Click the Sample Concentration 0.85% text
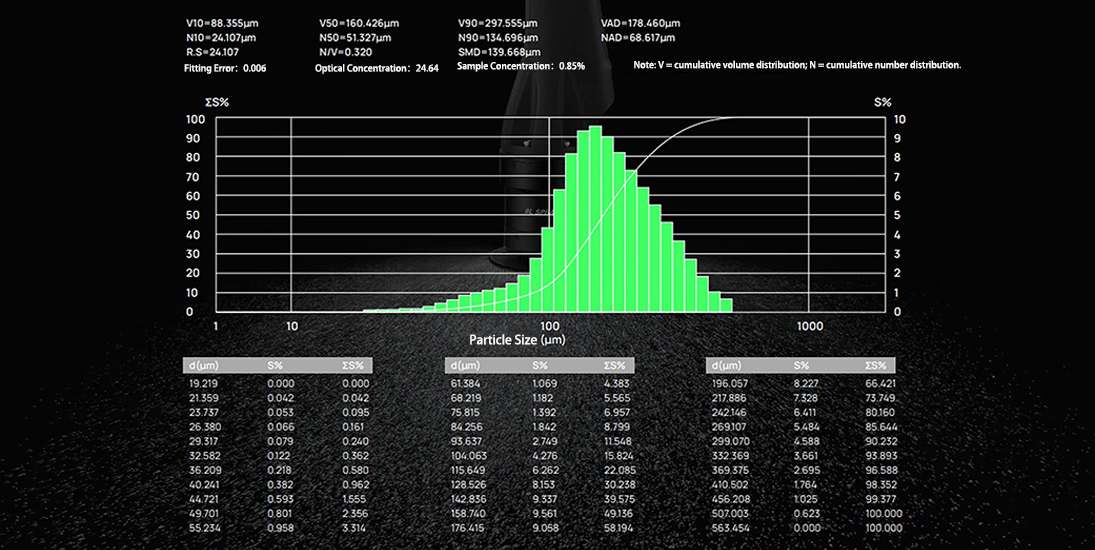The image size is (1095, 550). coord(521,66)
